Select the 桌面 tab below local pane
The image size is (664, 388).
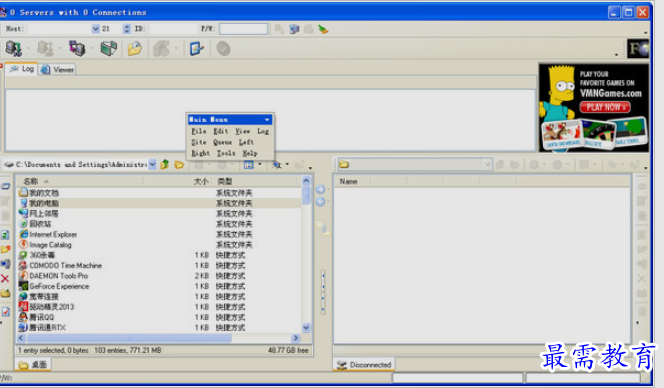[x=33, y=365]
